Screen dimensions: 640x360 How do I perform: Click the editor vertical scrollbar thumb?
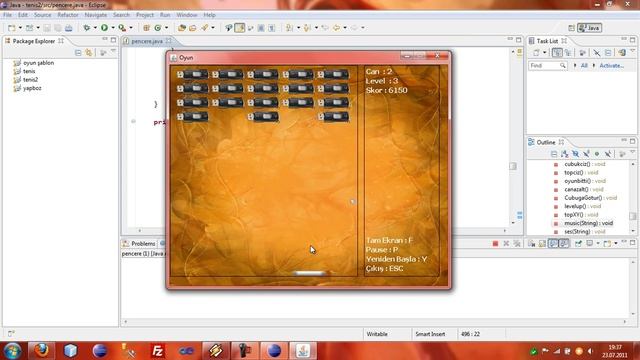click(513, 166)
